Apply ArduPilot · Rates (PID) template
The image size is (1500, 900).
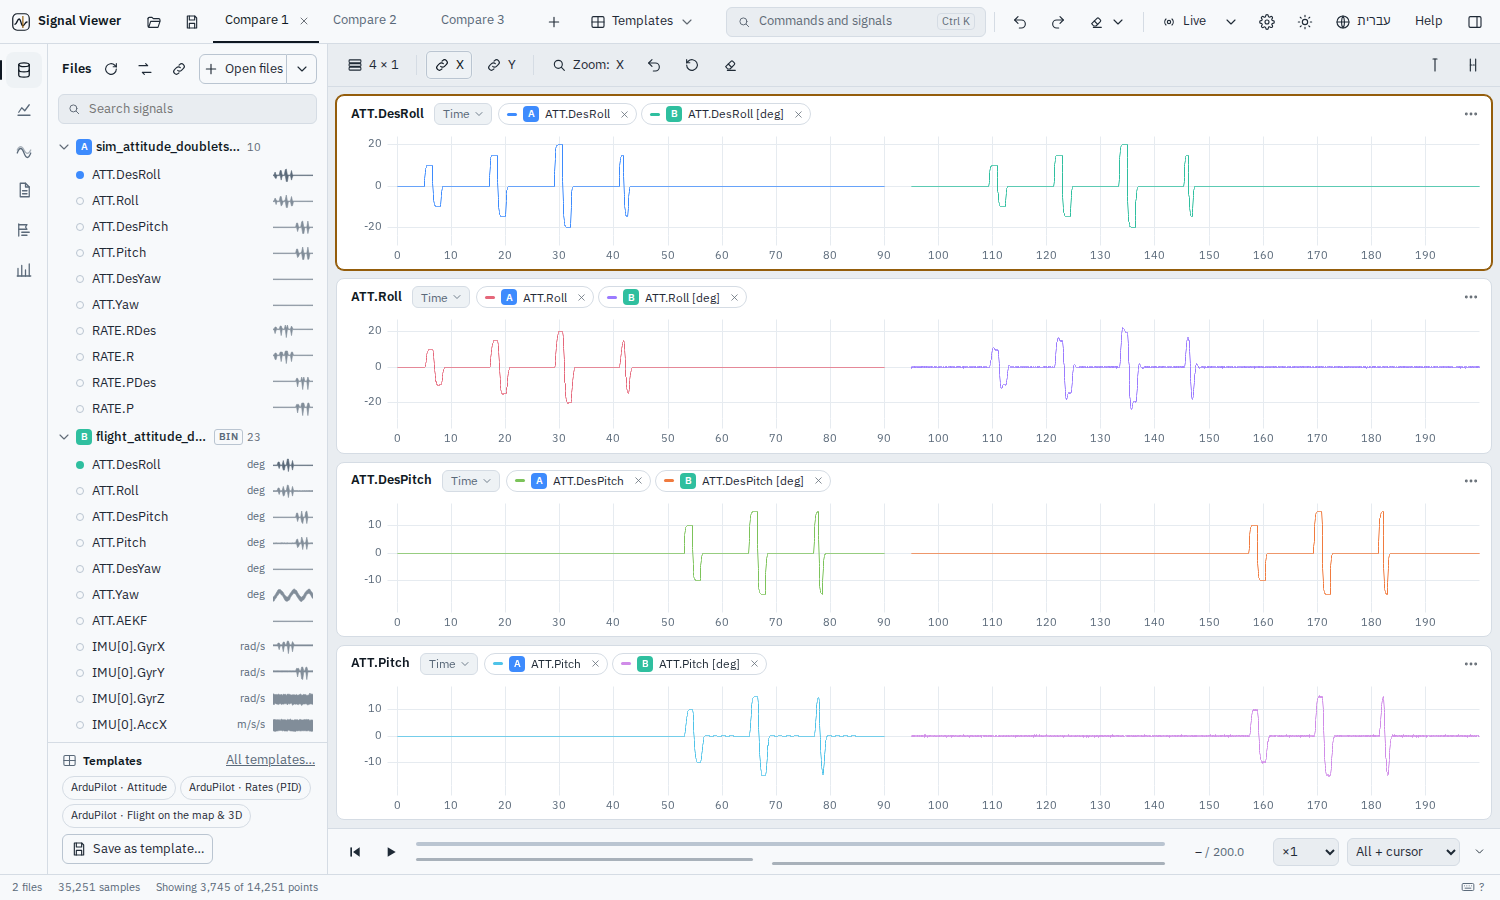click(x=245, y=788)
